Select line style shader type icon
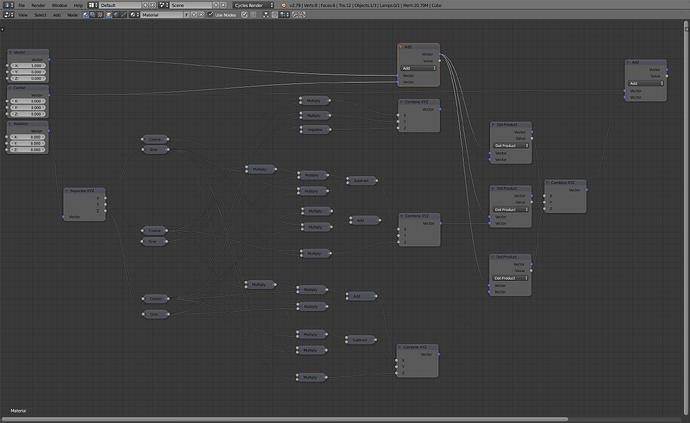Screen dimensions: 690x423 click(123, 15)
